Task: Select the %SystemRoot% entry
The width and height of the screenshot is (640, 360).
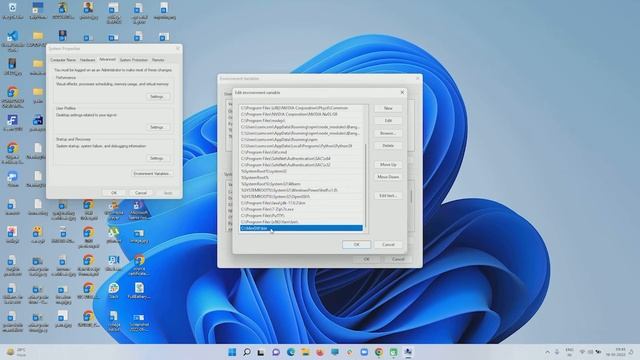Action: pyautogui.click(x=301, y=178)
